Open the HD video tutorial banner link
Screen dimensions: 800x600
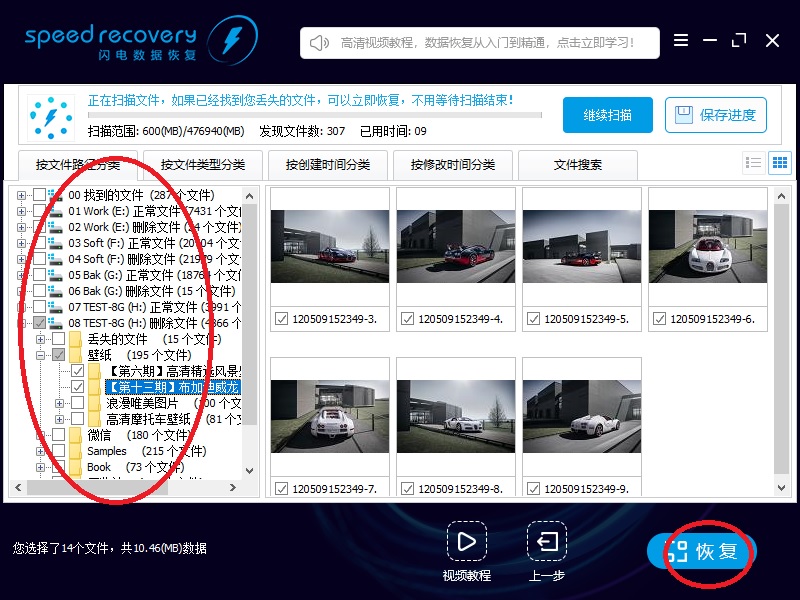tap(480, 43)
